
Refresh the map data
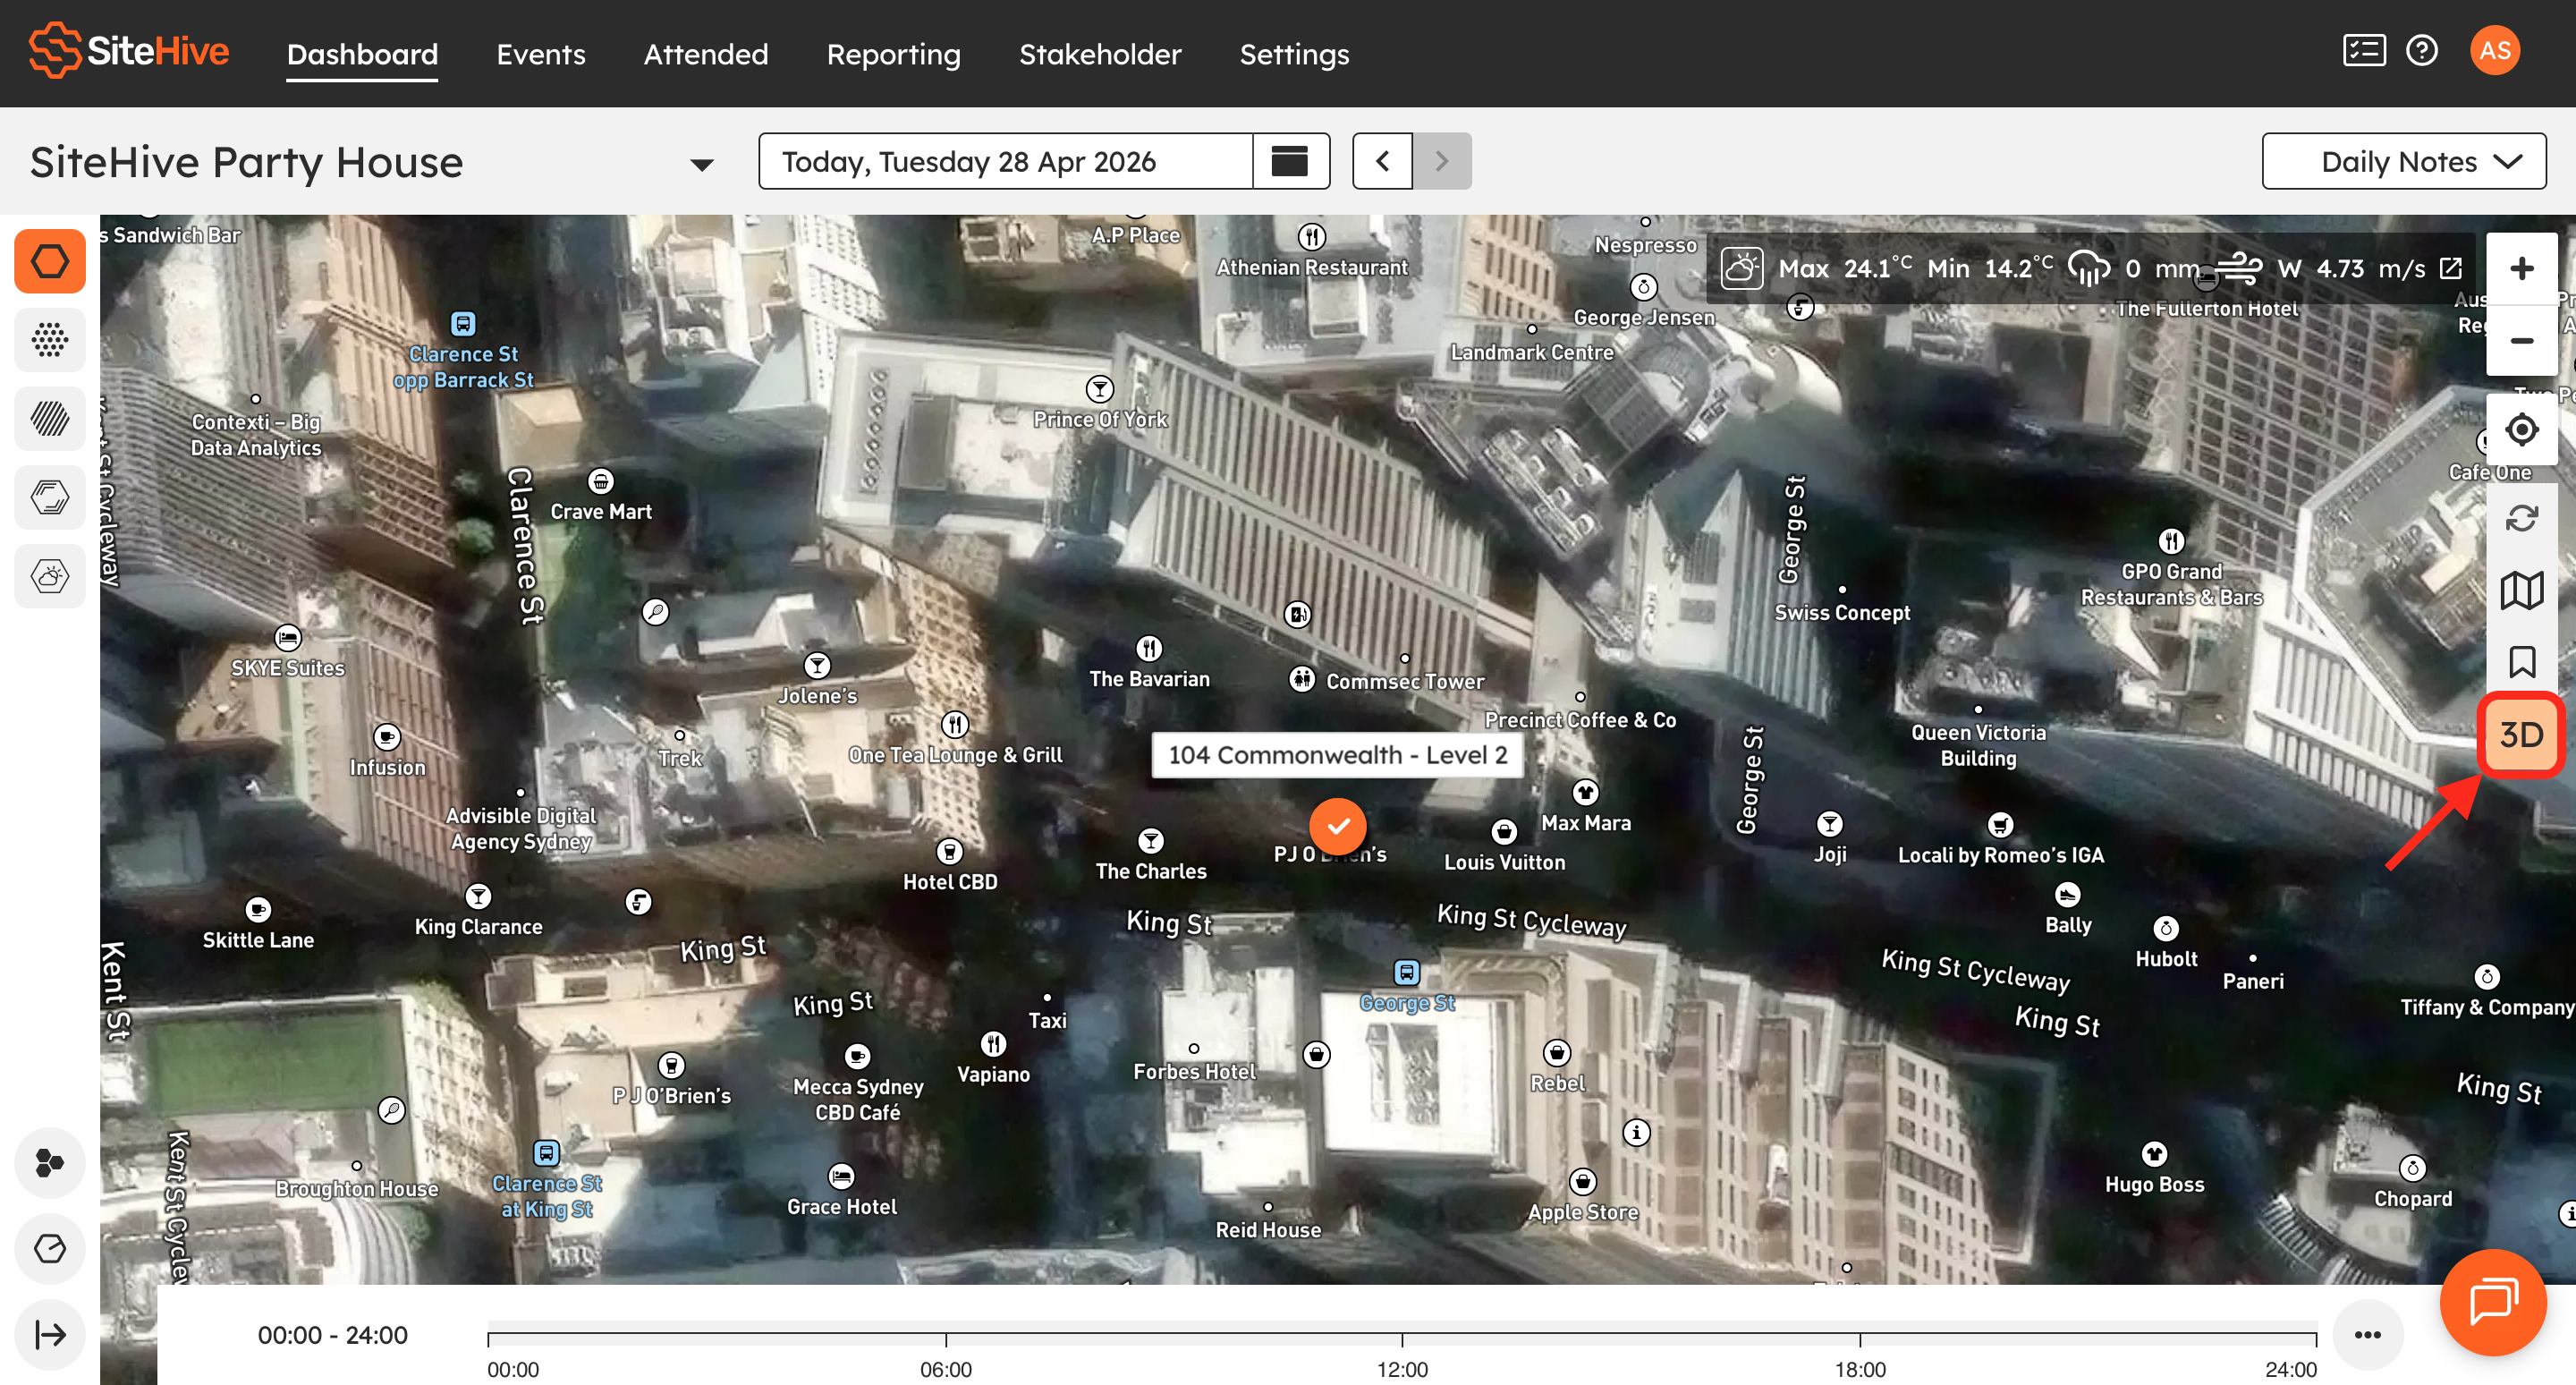pyautogui.click(x=2522, y=518)
